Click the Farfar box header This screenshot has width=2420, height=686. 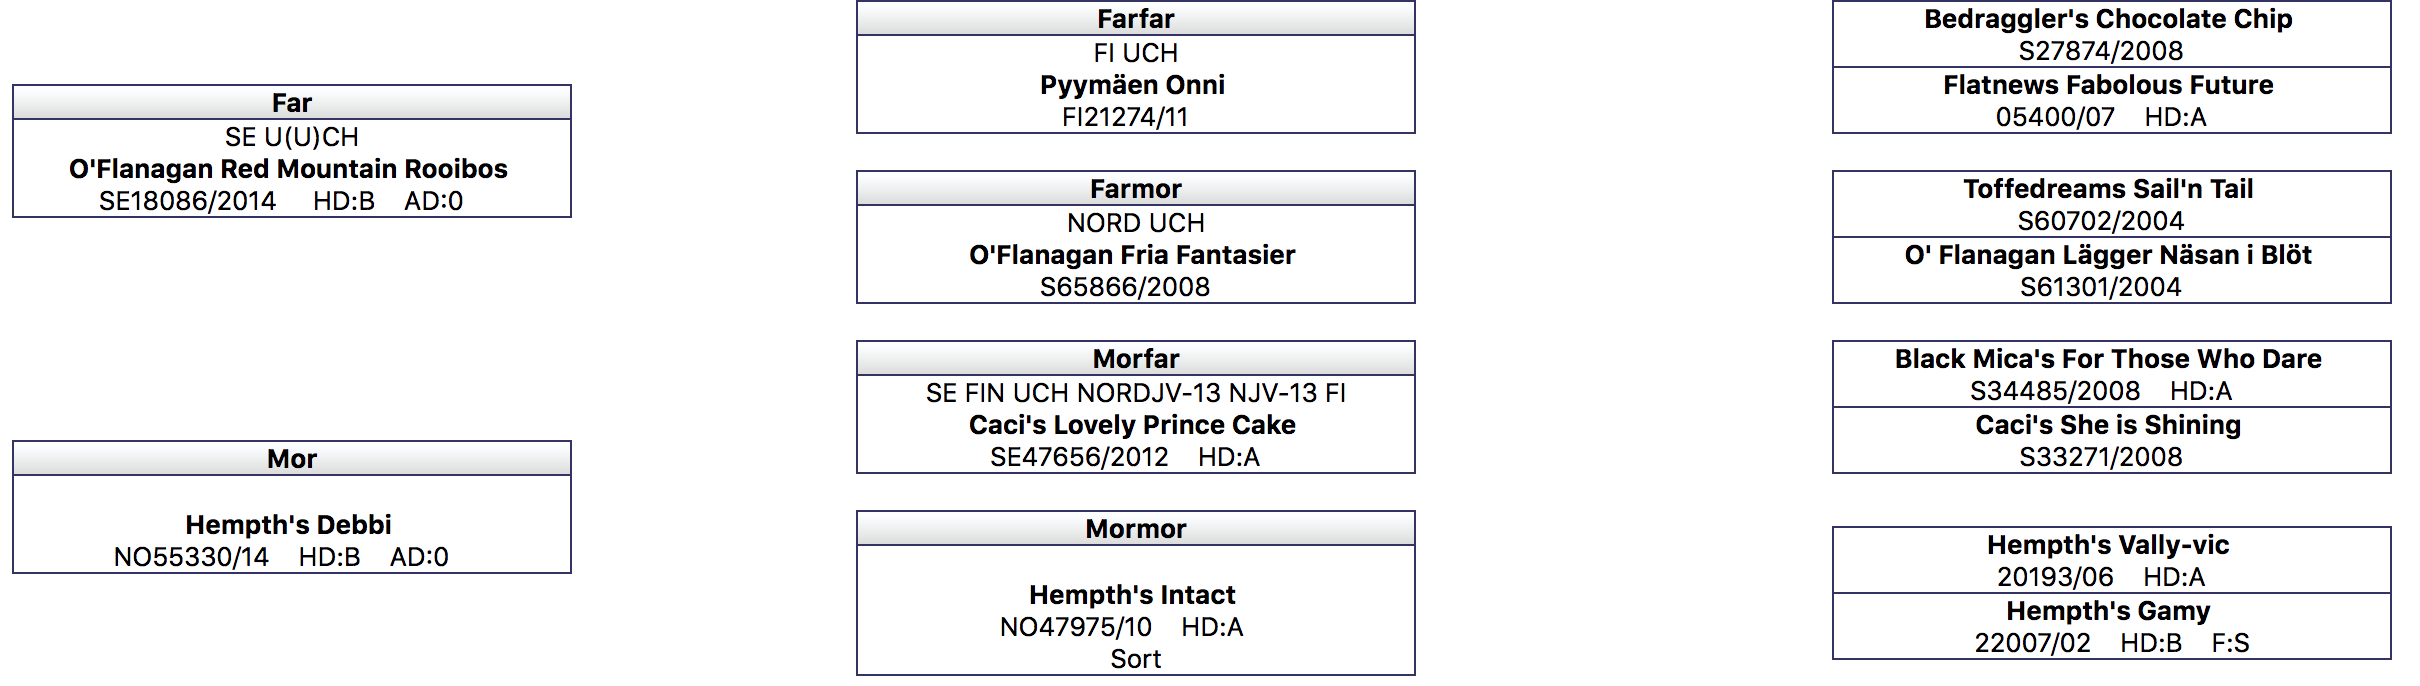point(1136,19)
